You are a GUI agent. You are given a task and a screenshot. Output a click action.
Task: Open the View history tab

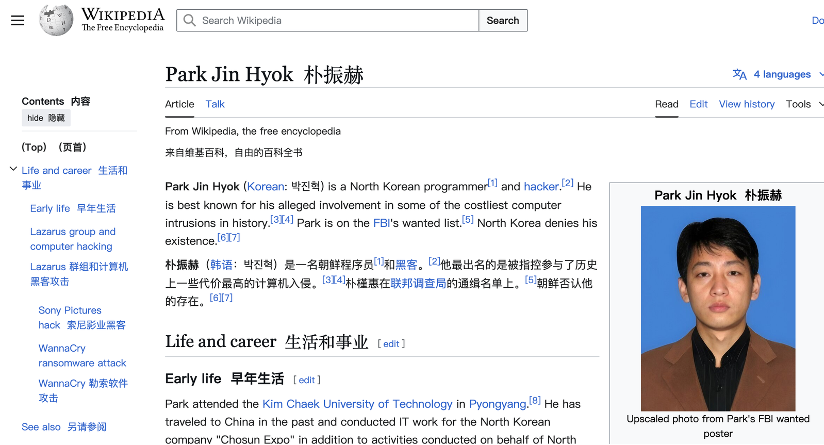747,104
